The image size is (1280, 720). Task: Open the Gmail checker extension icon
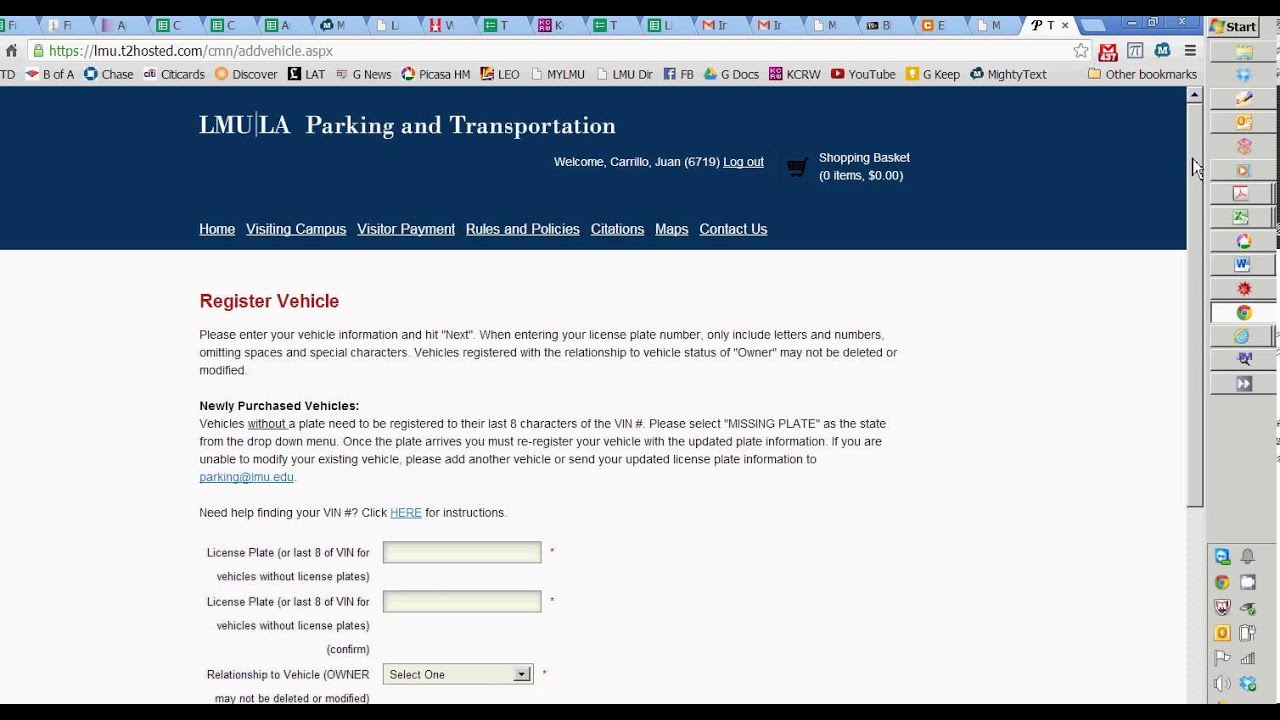click(1108, 51)
